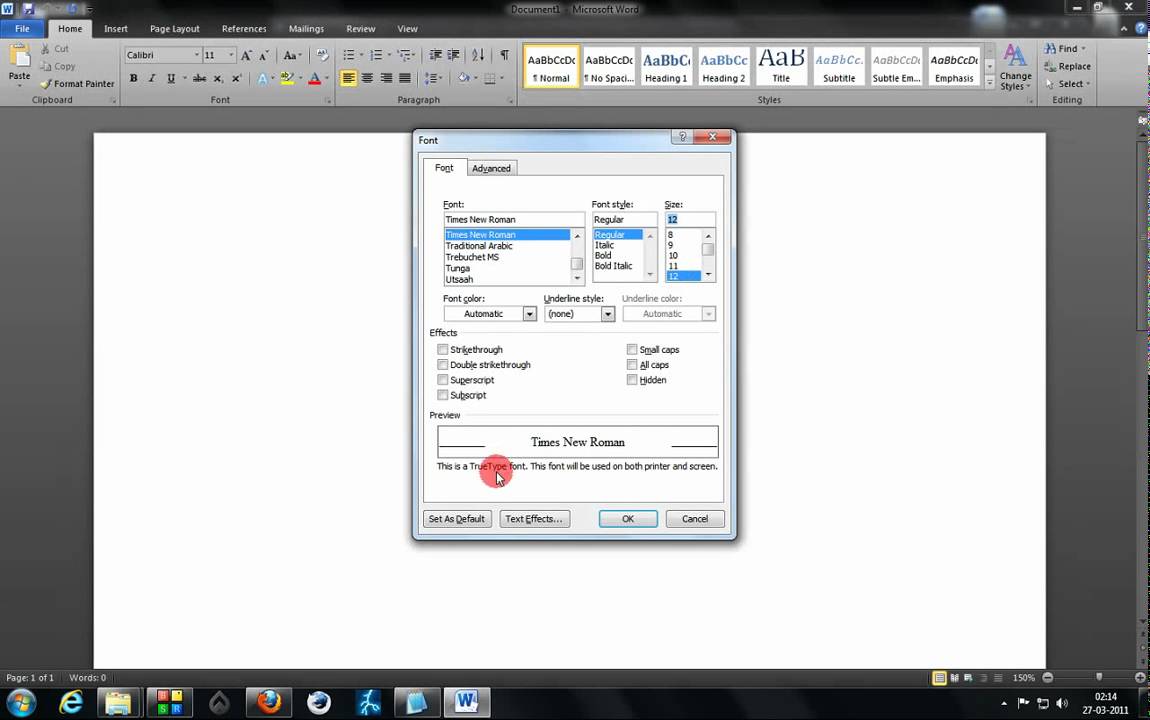This screenshot has height=720, width=1150.
Task: Open the line spacing dropdown
Action: point(433,78)
